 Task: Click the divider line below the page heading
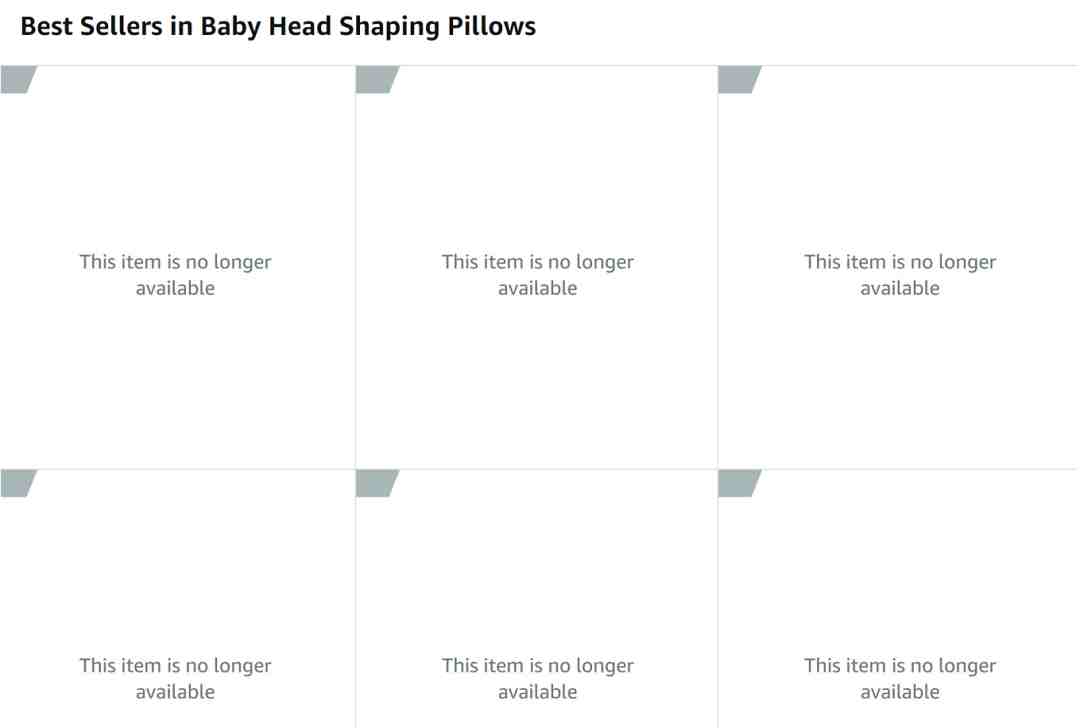(539, 65)
